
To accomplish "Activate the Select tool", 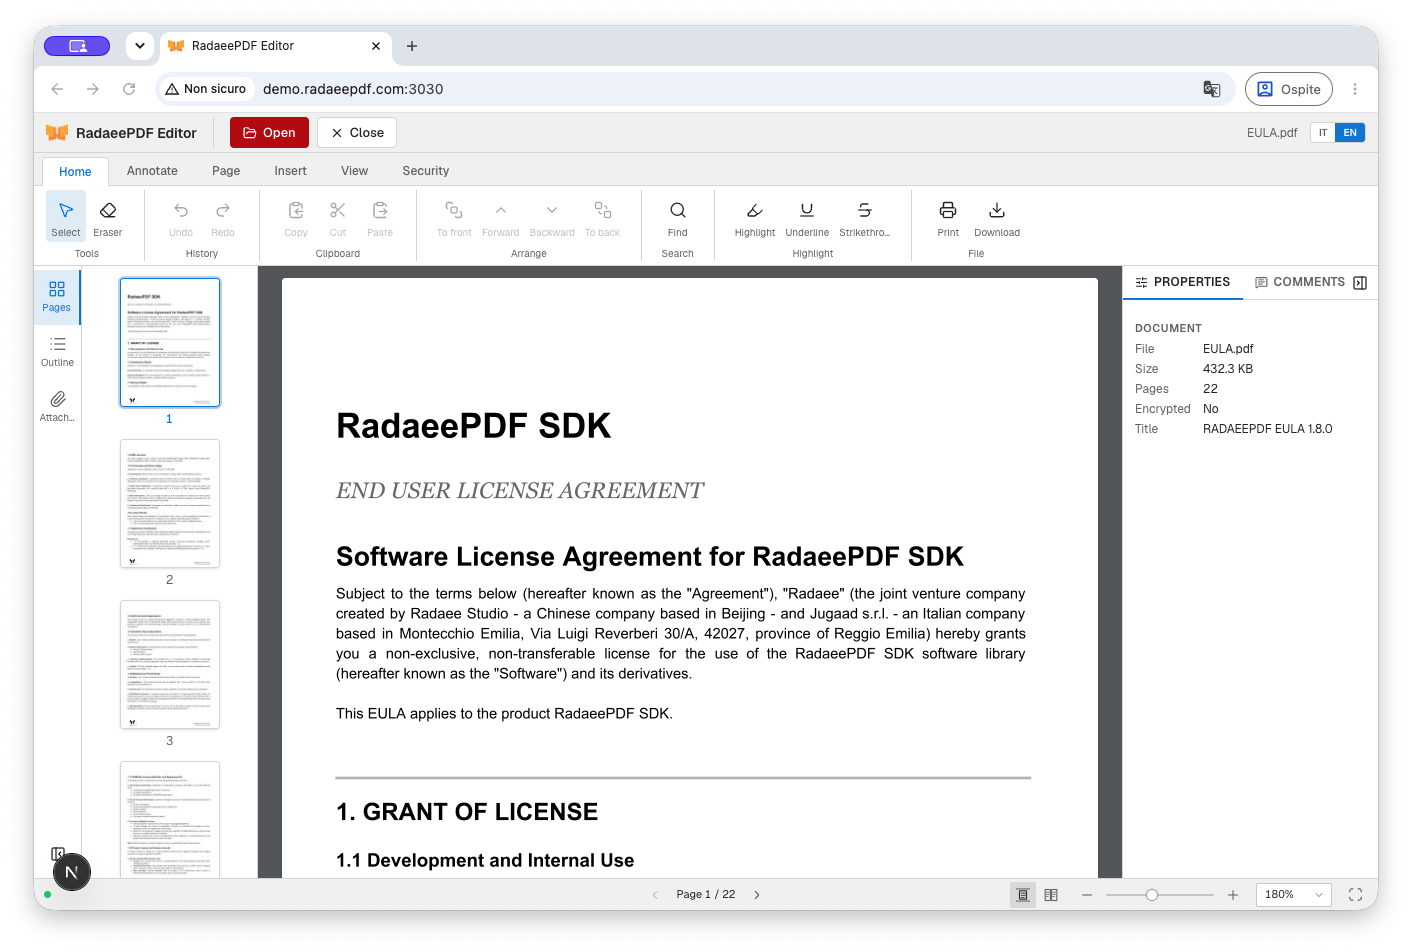I will click(x=66, y=216).
